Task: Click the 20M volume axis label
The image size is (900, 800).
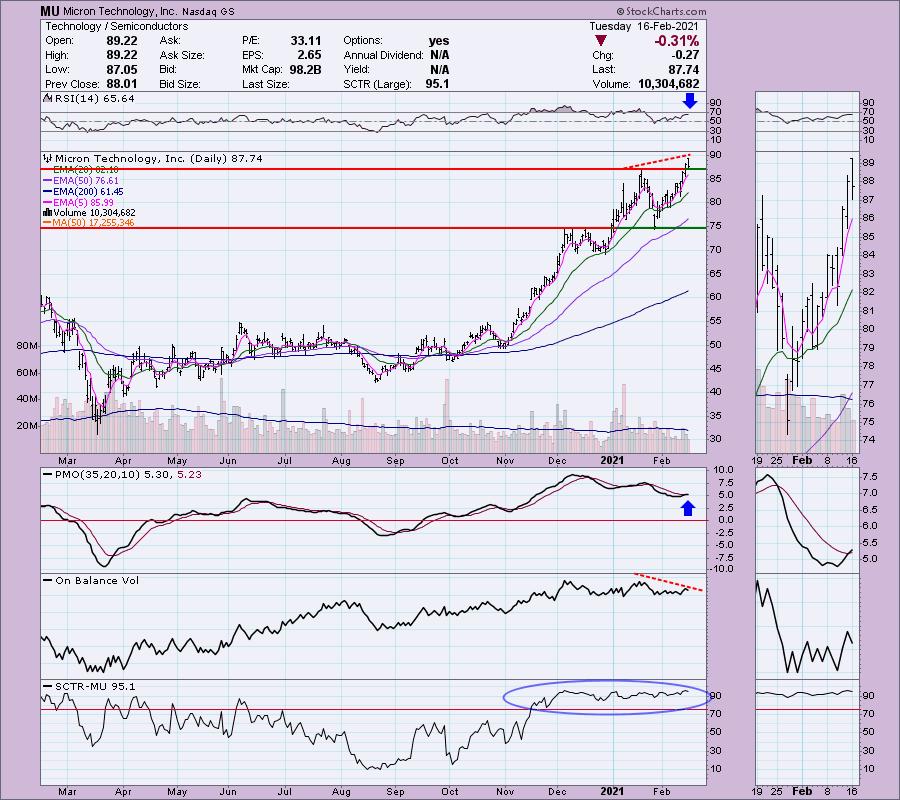Action: pos(27,426)
